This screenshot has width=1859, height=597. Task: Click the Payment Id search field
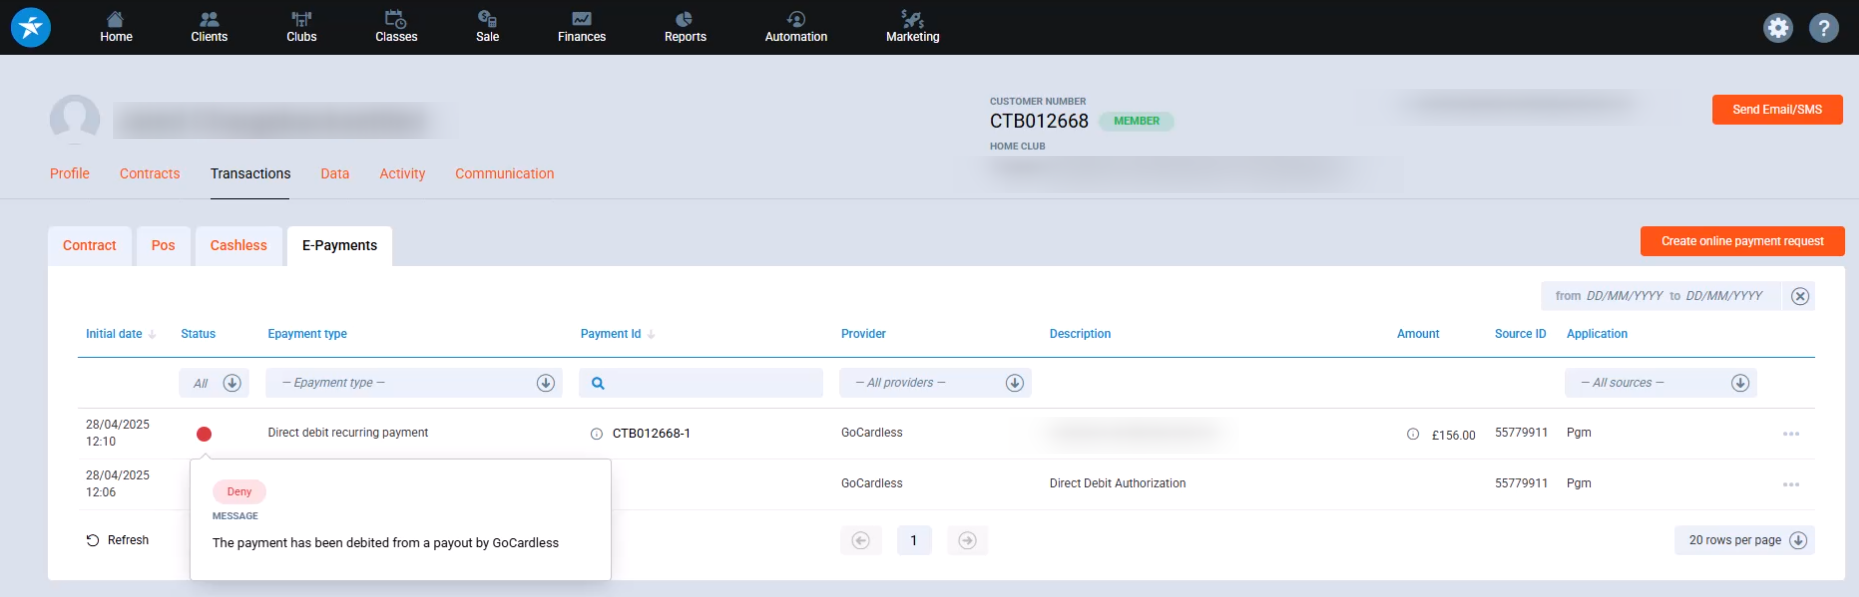710,383
